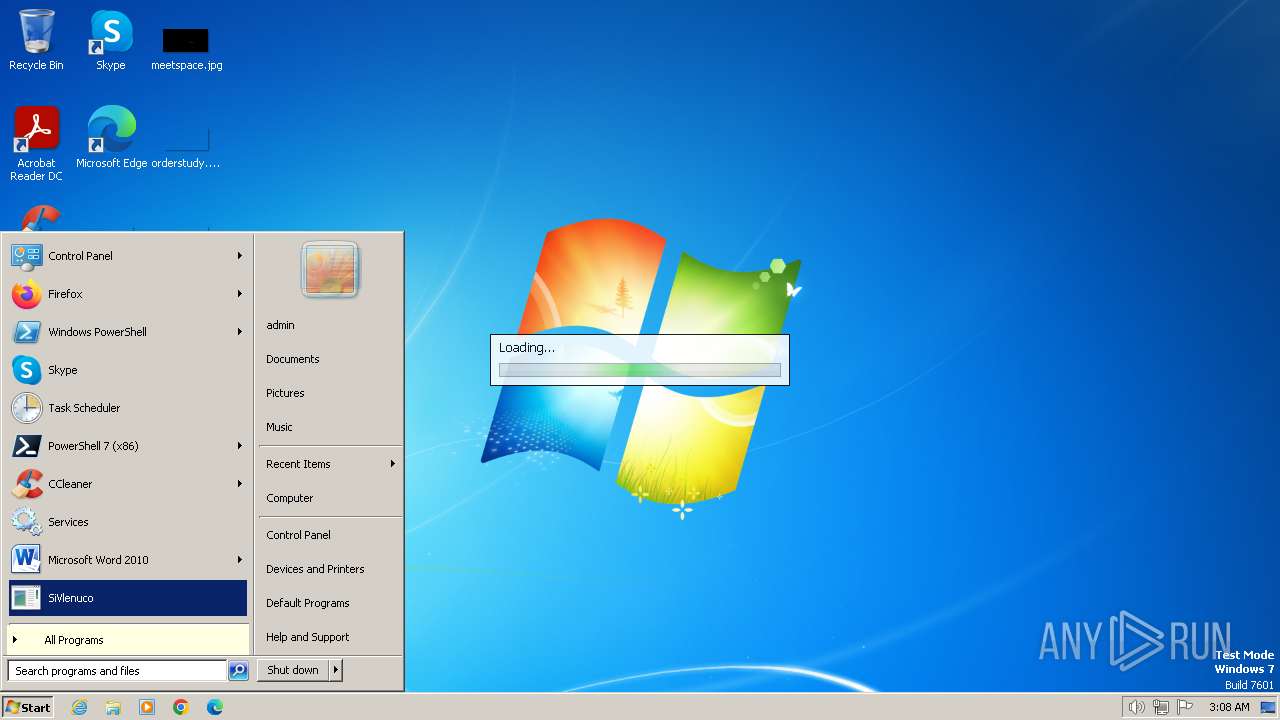Open Internet Explorer from the taskbar
The image size is (1280, 720).
pyautogui.click(x=79, y=707)
